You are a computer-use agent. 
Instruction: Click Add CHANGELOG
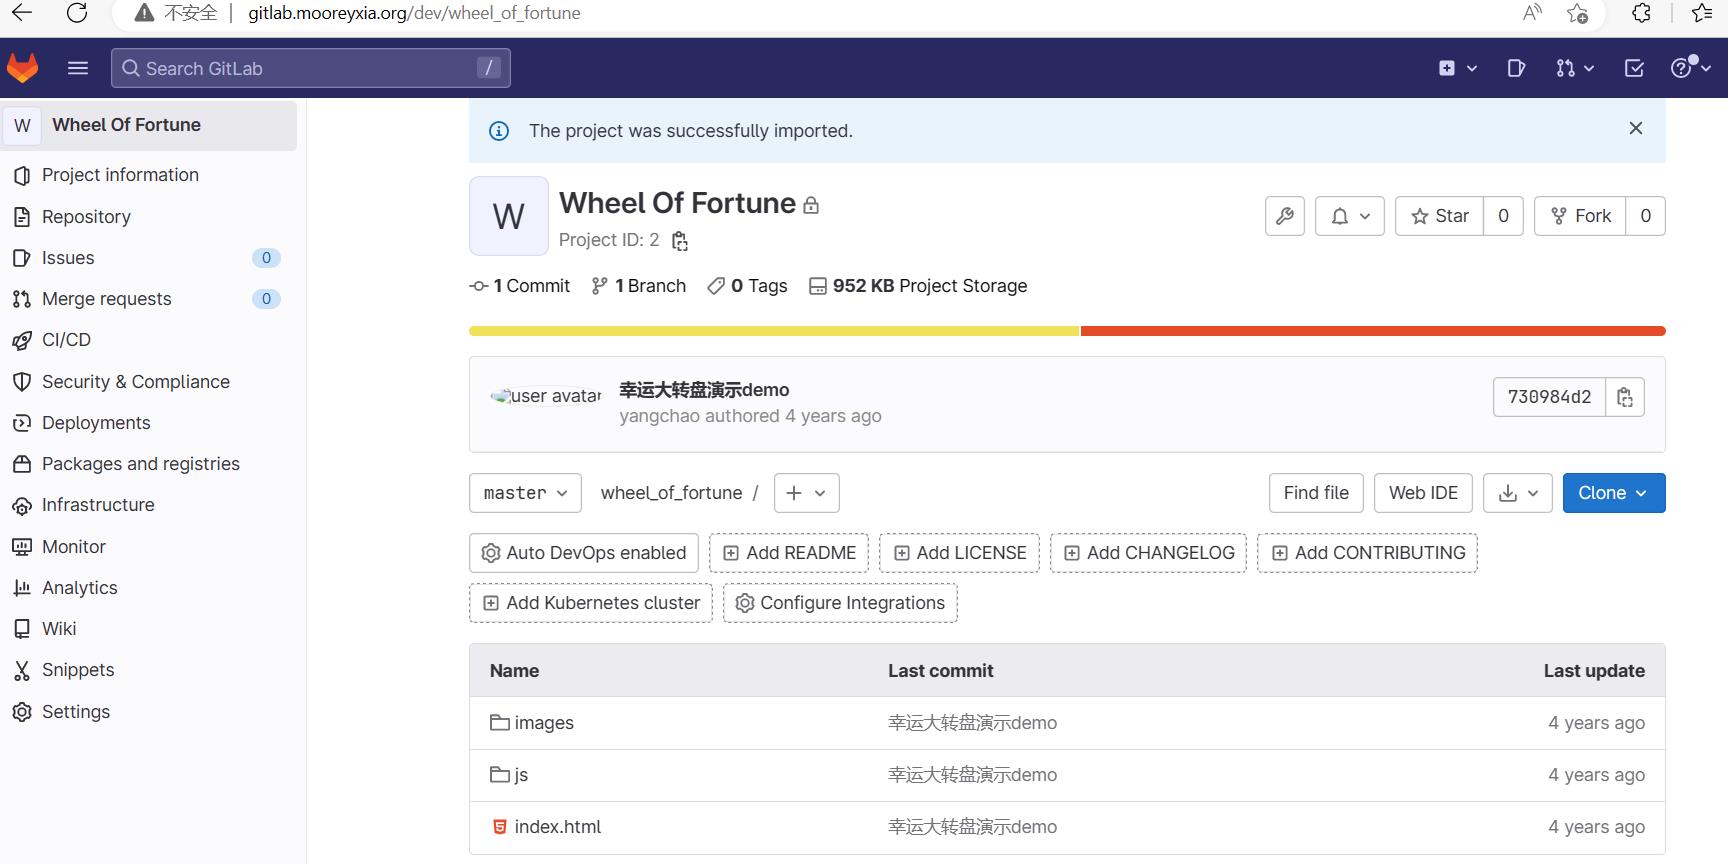click(1148, 553)
